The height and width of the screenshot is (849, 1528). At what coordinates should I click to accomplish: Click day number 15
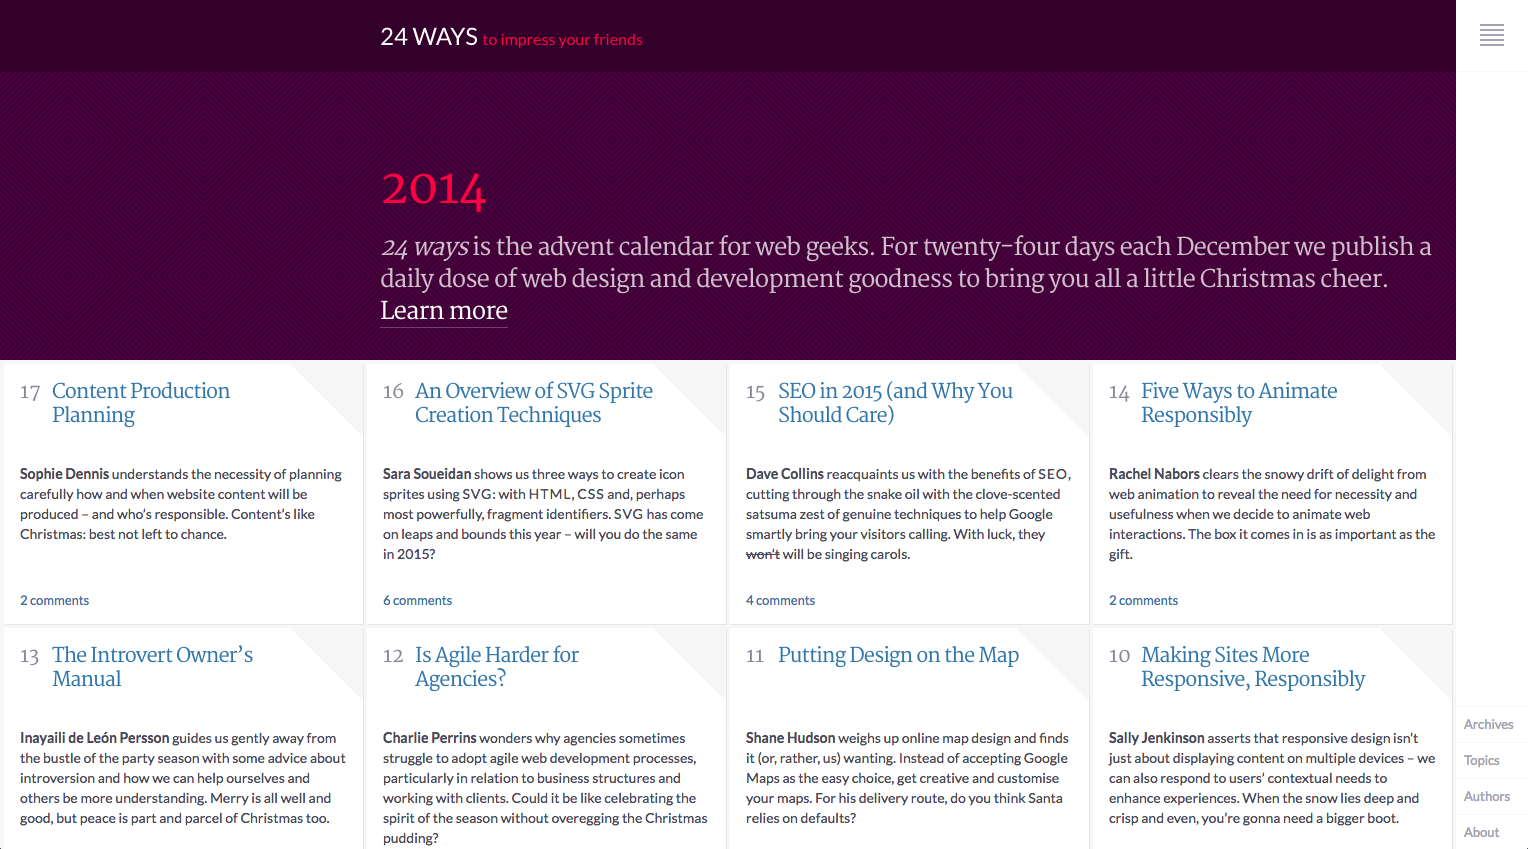756,392
